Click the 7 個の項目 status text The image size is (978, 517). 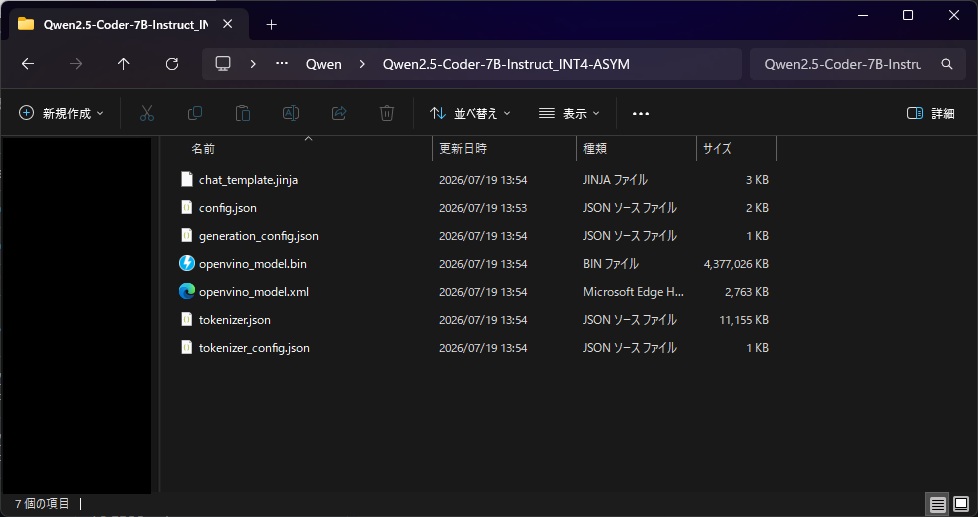(x=42, y=503)
